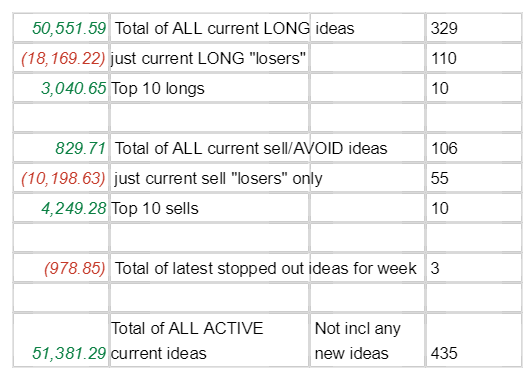
Task: Click the 'Not incl any new ideas' cell
Action: click(x=367, y=340)
